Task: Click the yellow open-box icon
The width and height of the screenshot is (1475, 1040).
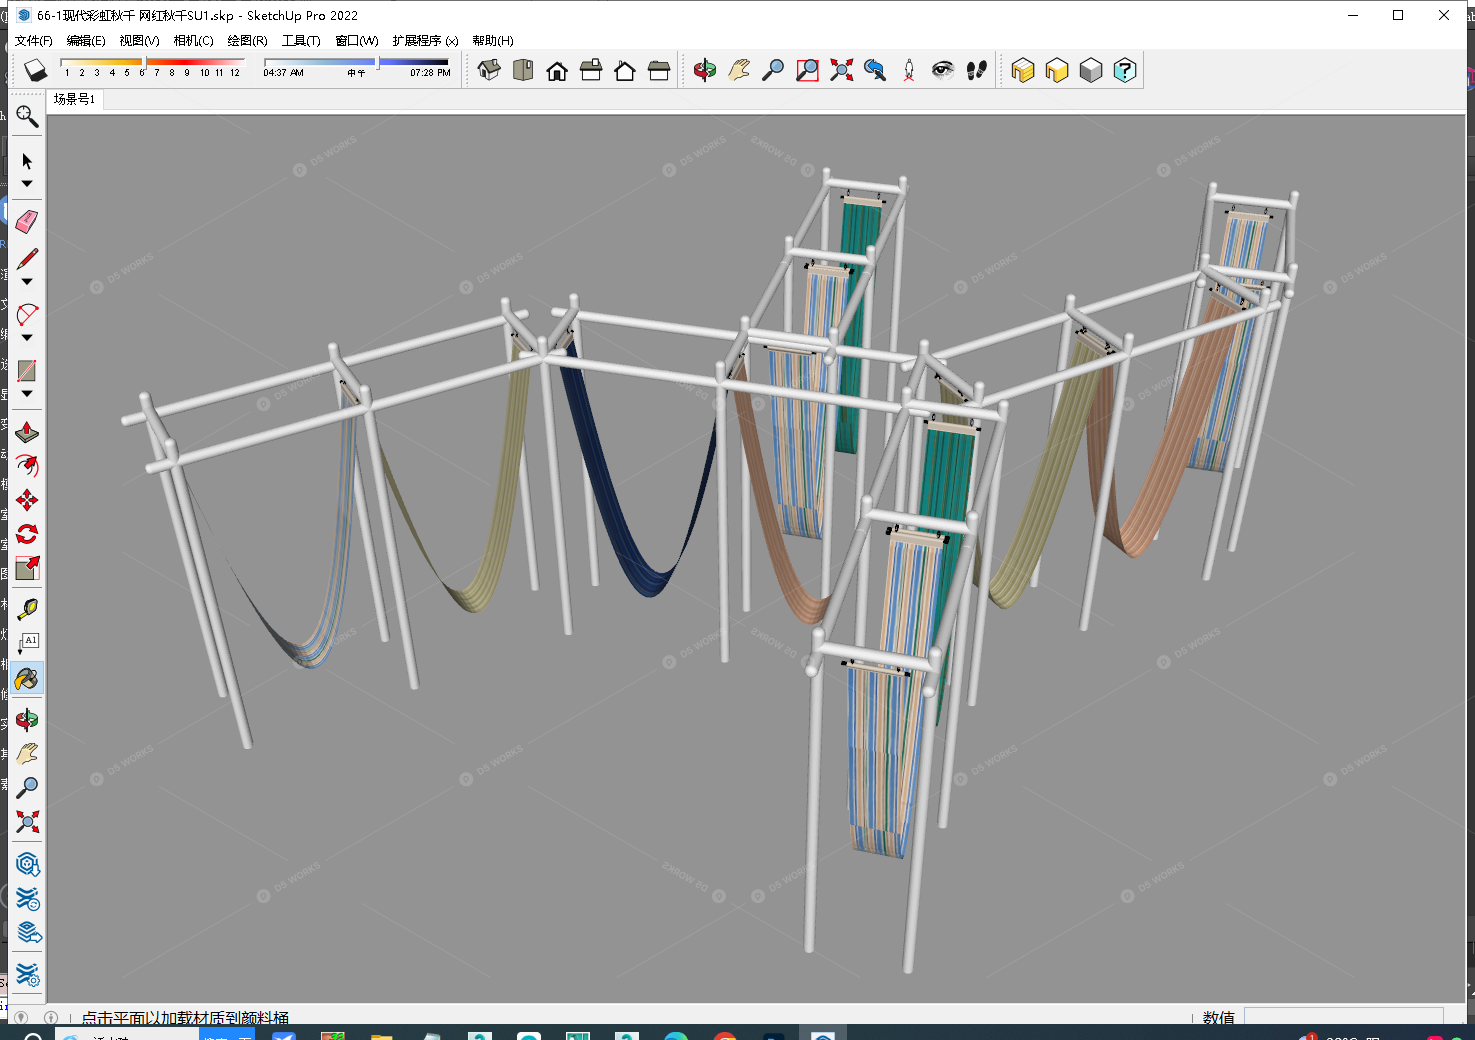Action: [x=1057, y=70]
